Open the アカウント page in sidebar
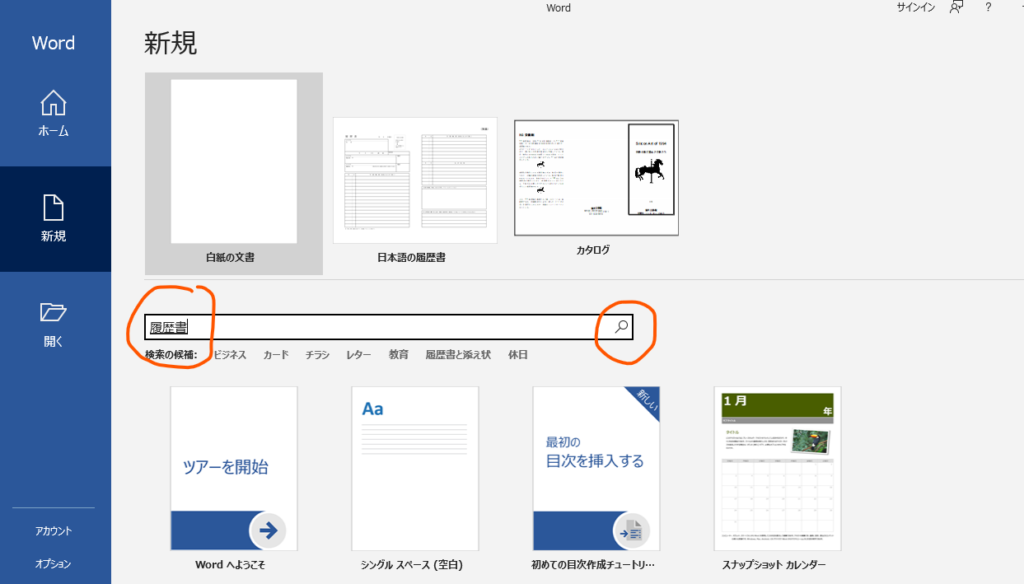This screenshot has width=1024, height=584. [x=53, y=531]
